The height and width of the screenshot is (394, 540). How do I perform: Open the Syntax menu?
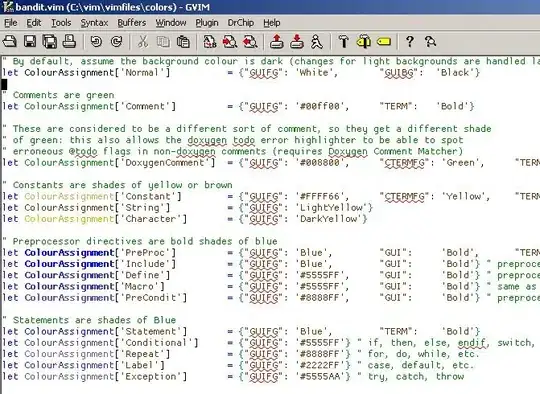tap(94, 23)
